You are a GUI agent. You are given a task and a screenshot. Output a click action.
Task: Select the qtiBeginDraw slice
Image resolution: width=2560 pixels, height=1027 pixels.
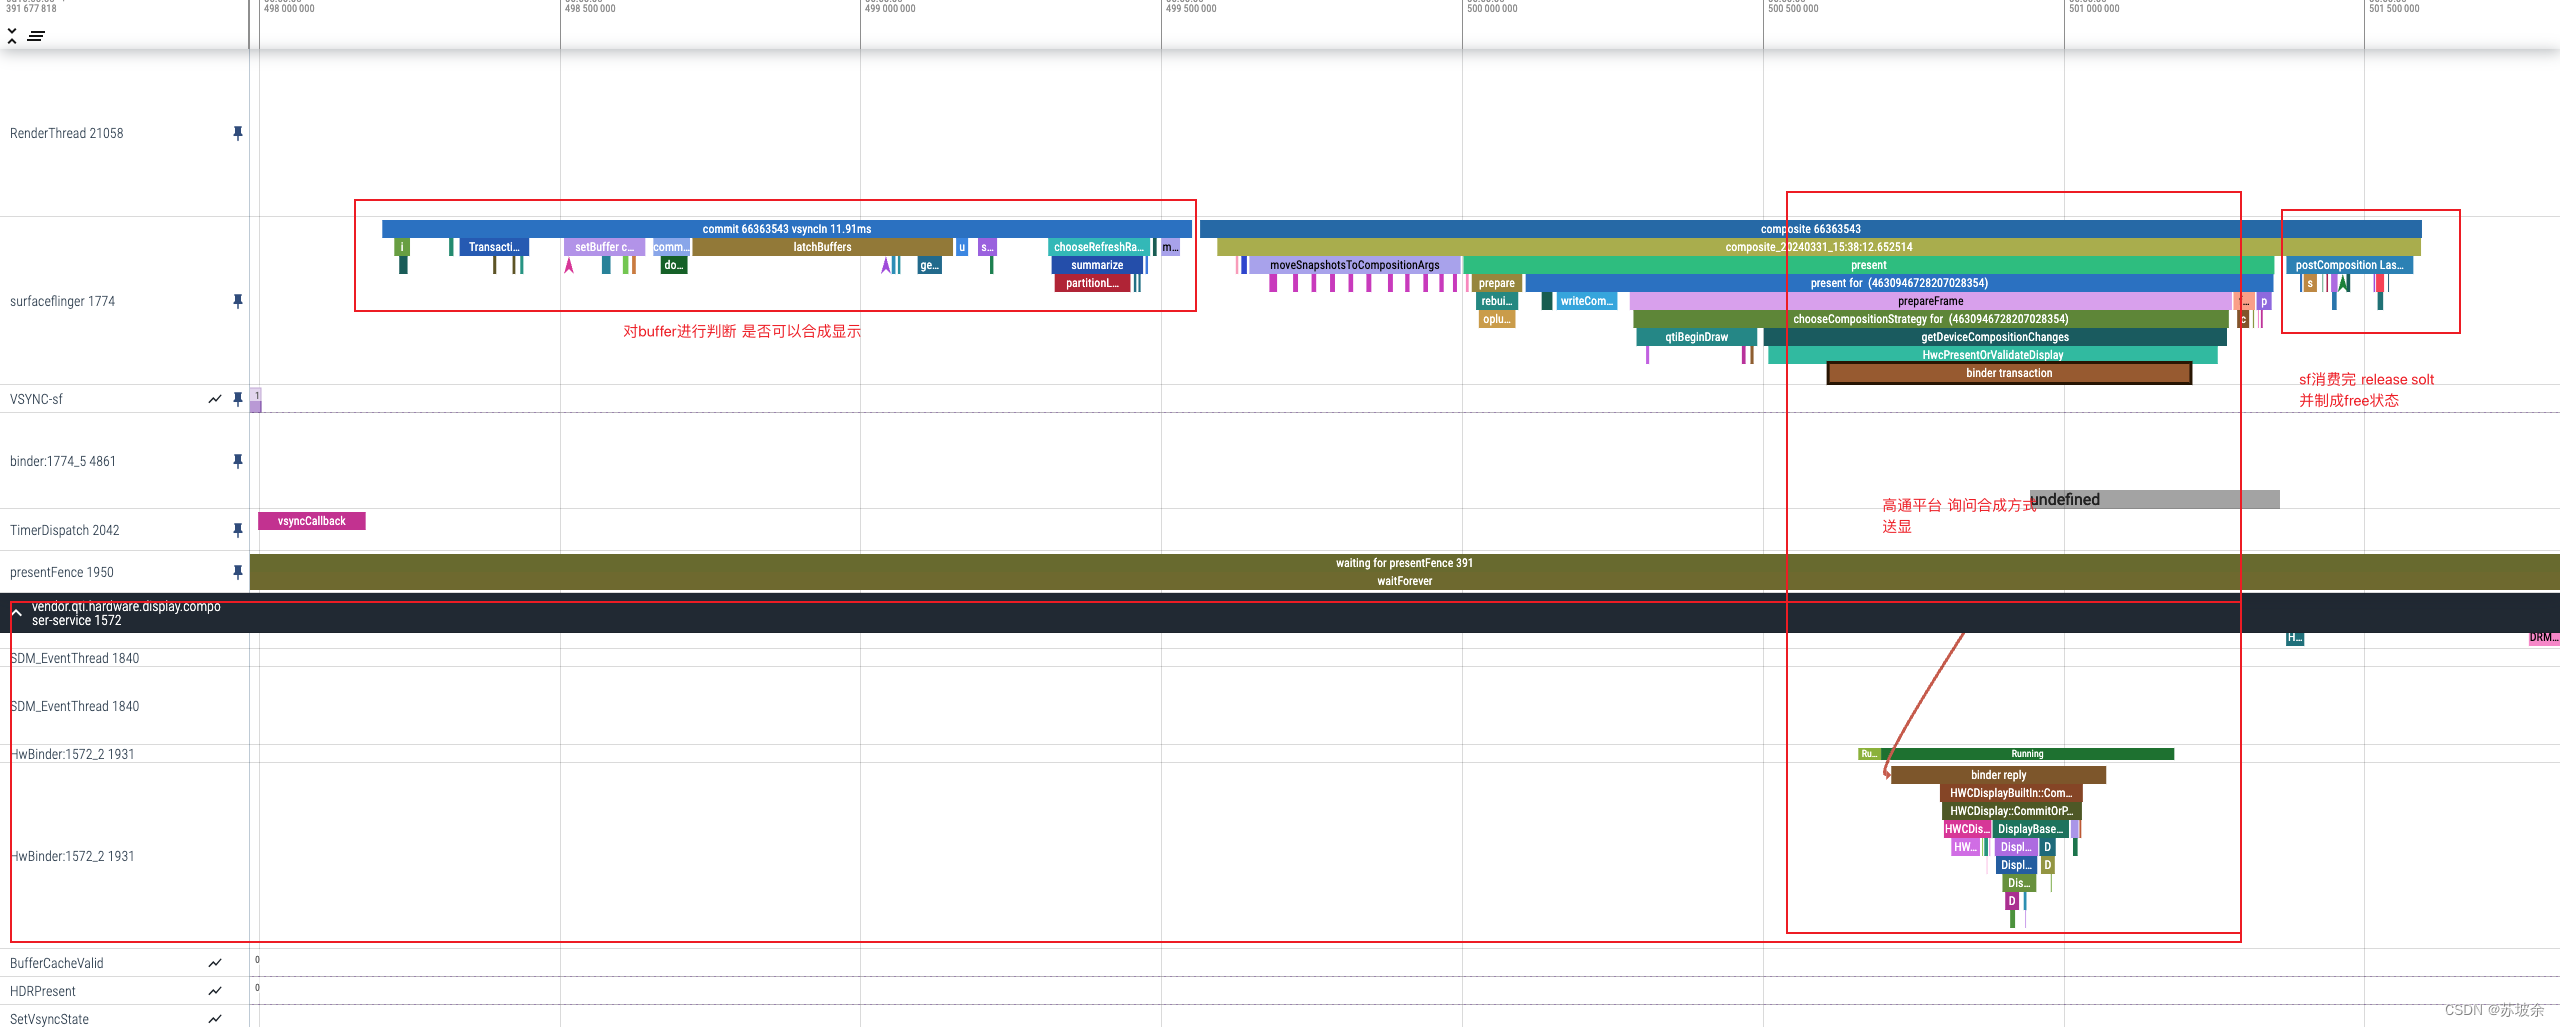coord(1696,337)
